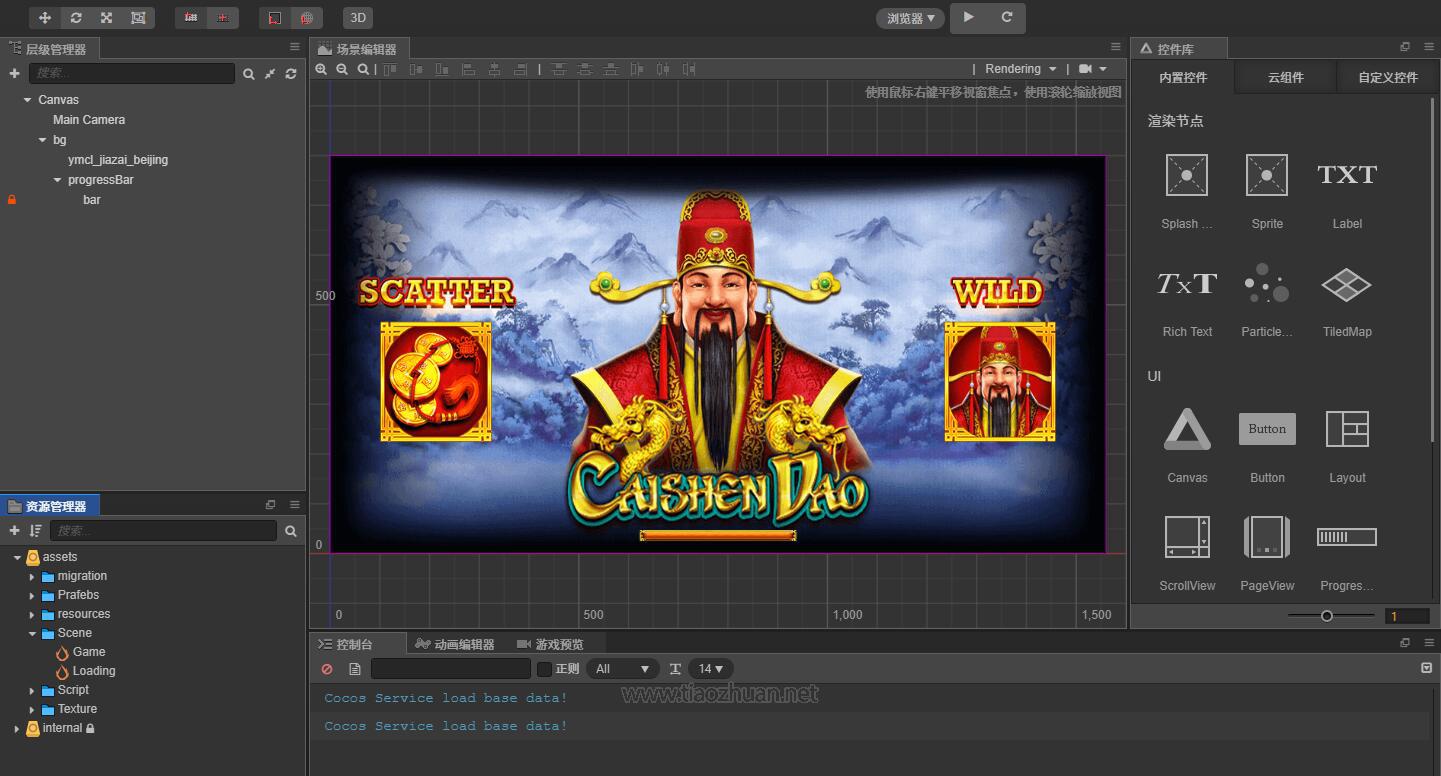Click the hierarchy panel search field
This screenshot has width=1441, height=776.
point(131,73)
